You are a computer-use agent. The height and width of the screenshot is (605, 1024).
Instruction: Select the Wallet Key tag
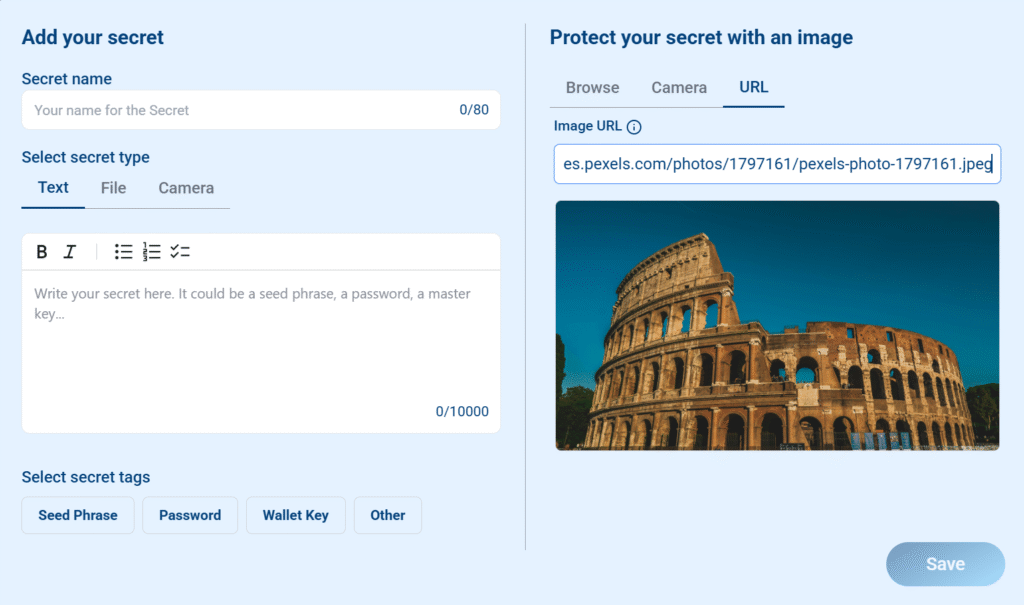(x=295, y=515)
